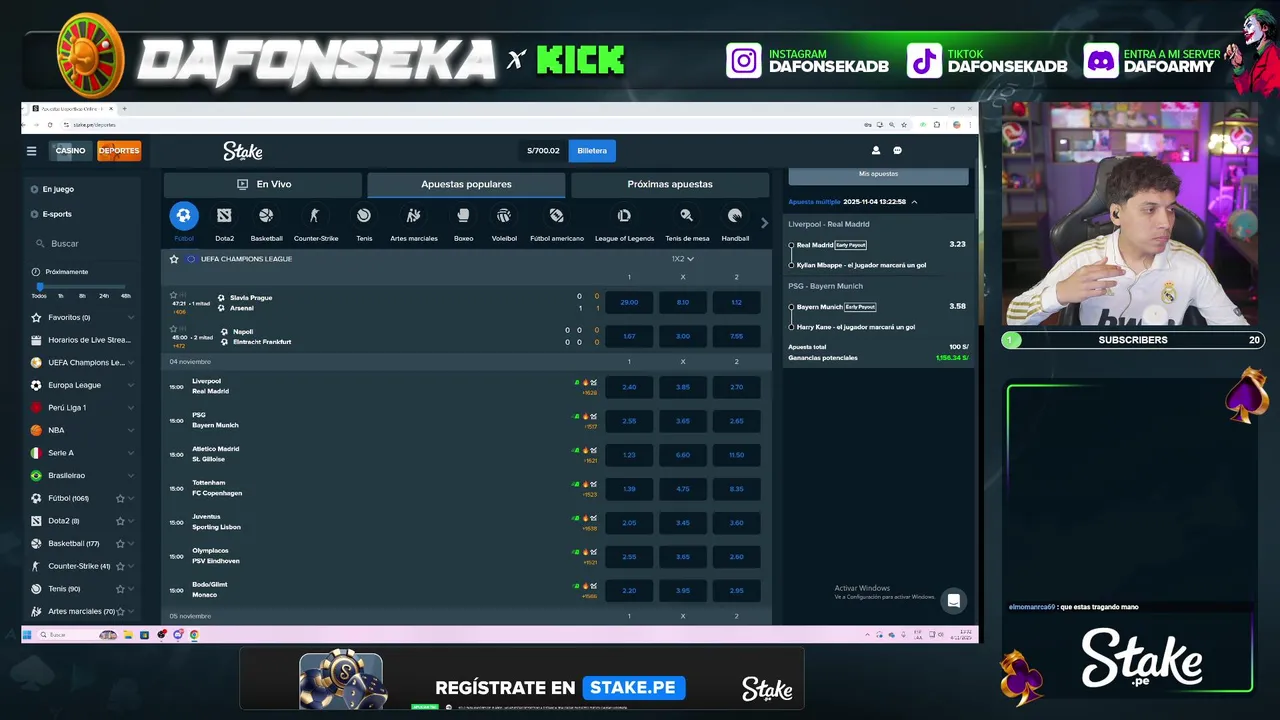
Task: Open the browser extensions icon
Action: click(x=937, y=125)
